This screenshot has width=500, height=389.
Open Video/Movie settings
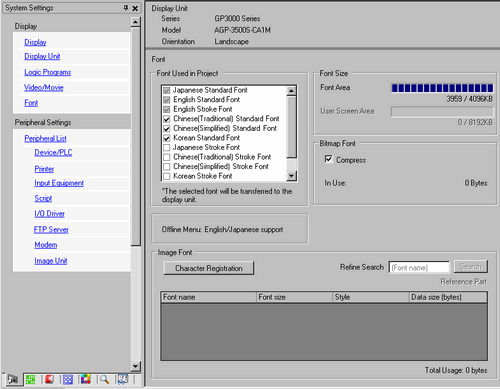tap(44, 87)
